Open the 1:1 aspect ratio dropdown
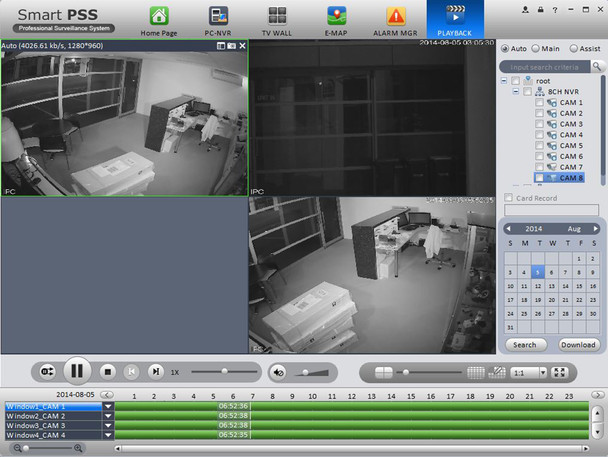The image size is (608, 457). [x=543, y=373]
